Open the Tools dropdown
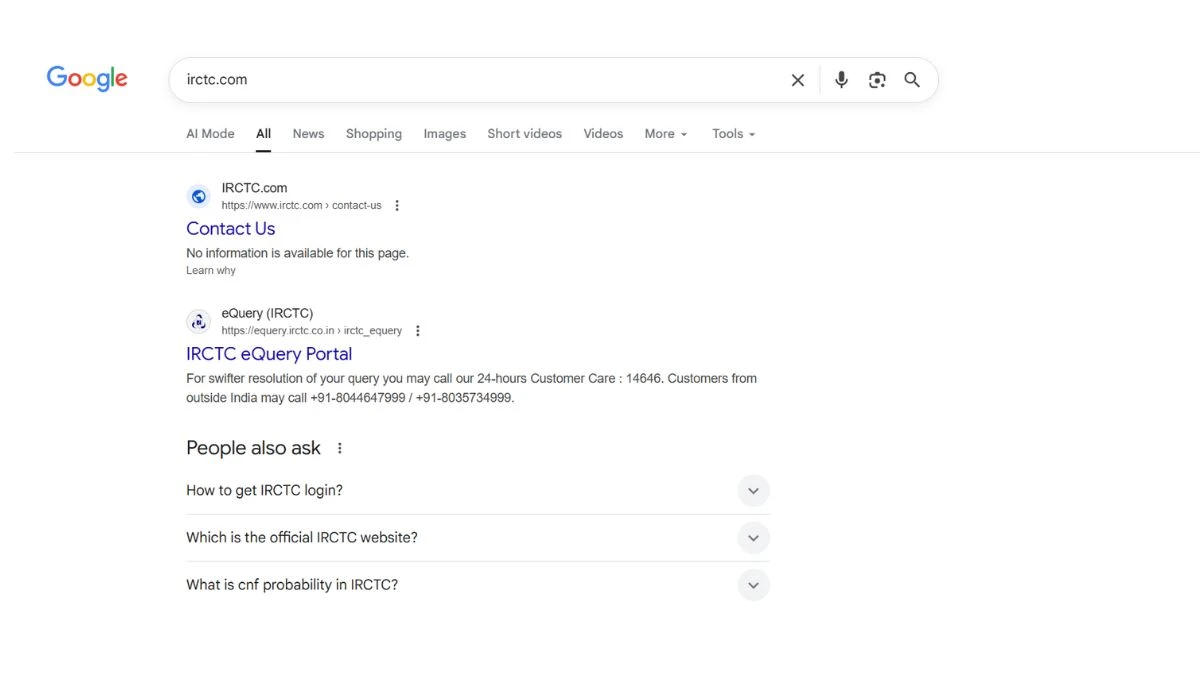The height and width of the screenshot is (675, 1200). pyautogui.click(x=733, y=134)
